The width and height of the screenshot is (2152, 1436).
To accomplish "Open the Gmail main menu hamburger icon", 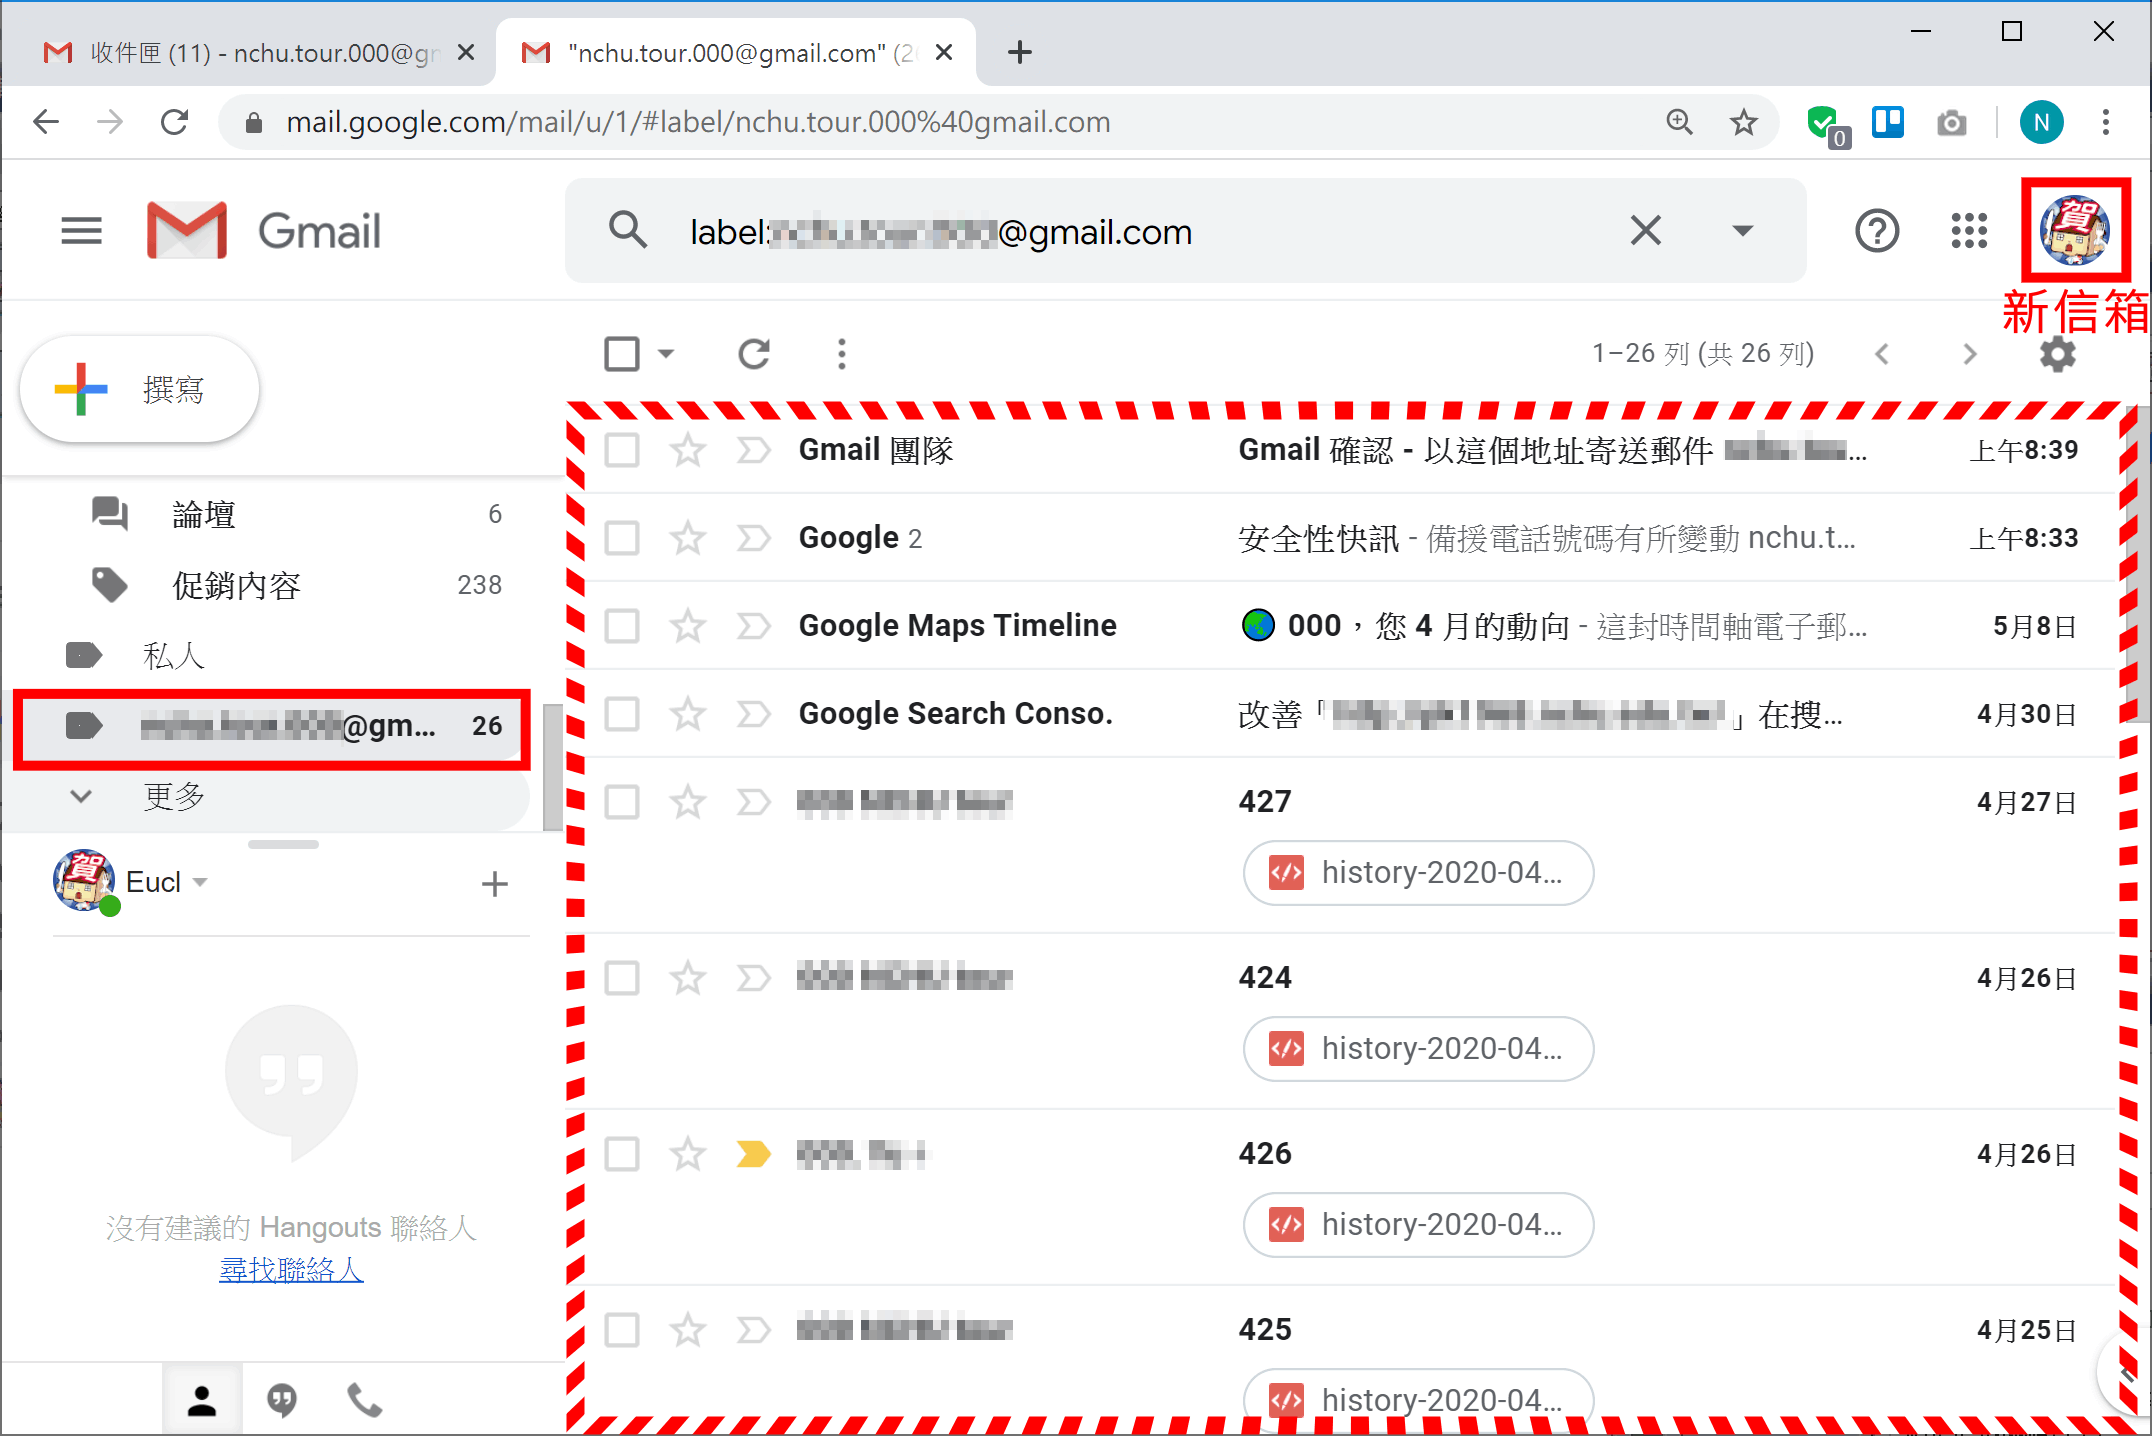I will 81,231.
